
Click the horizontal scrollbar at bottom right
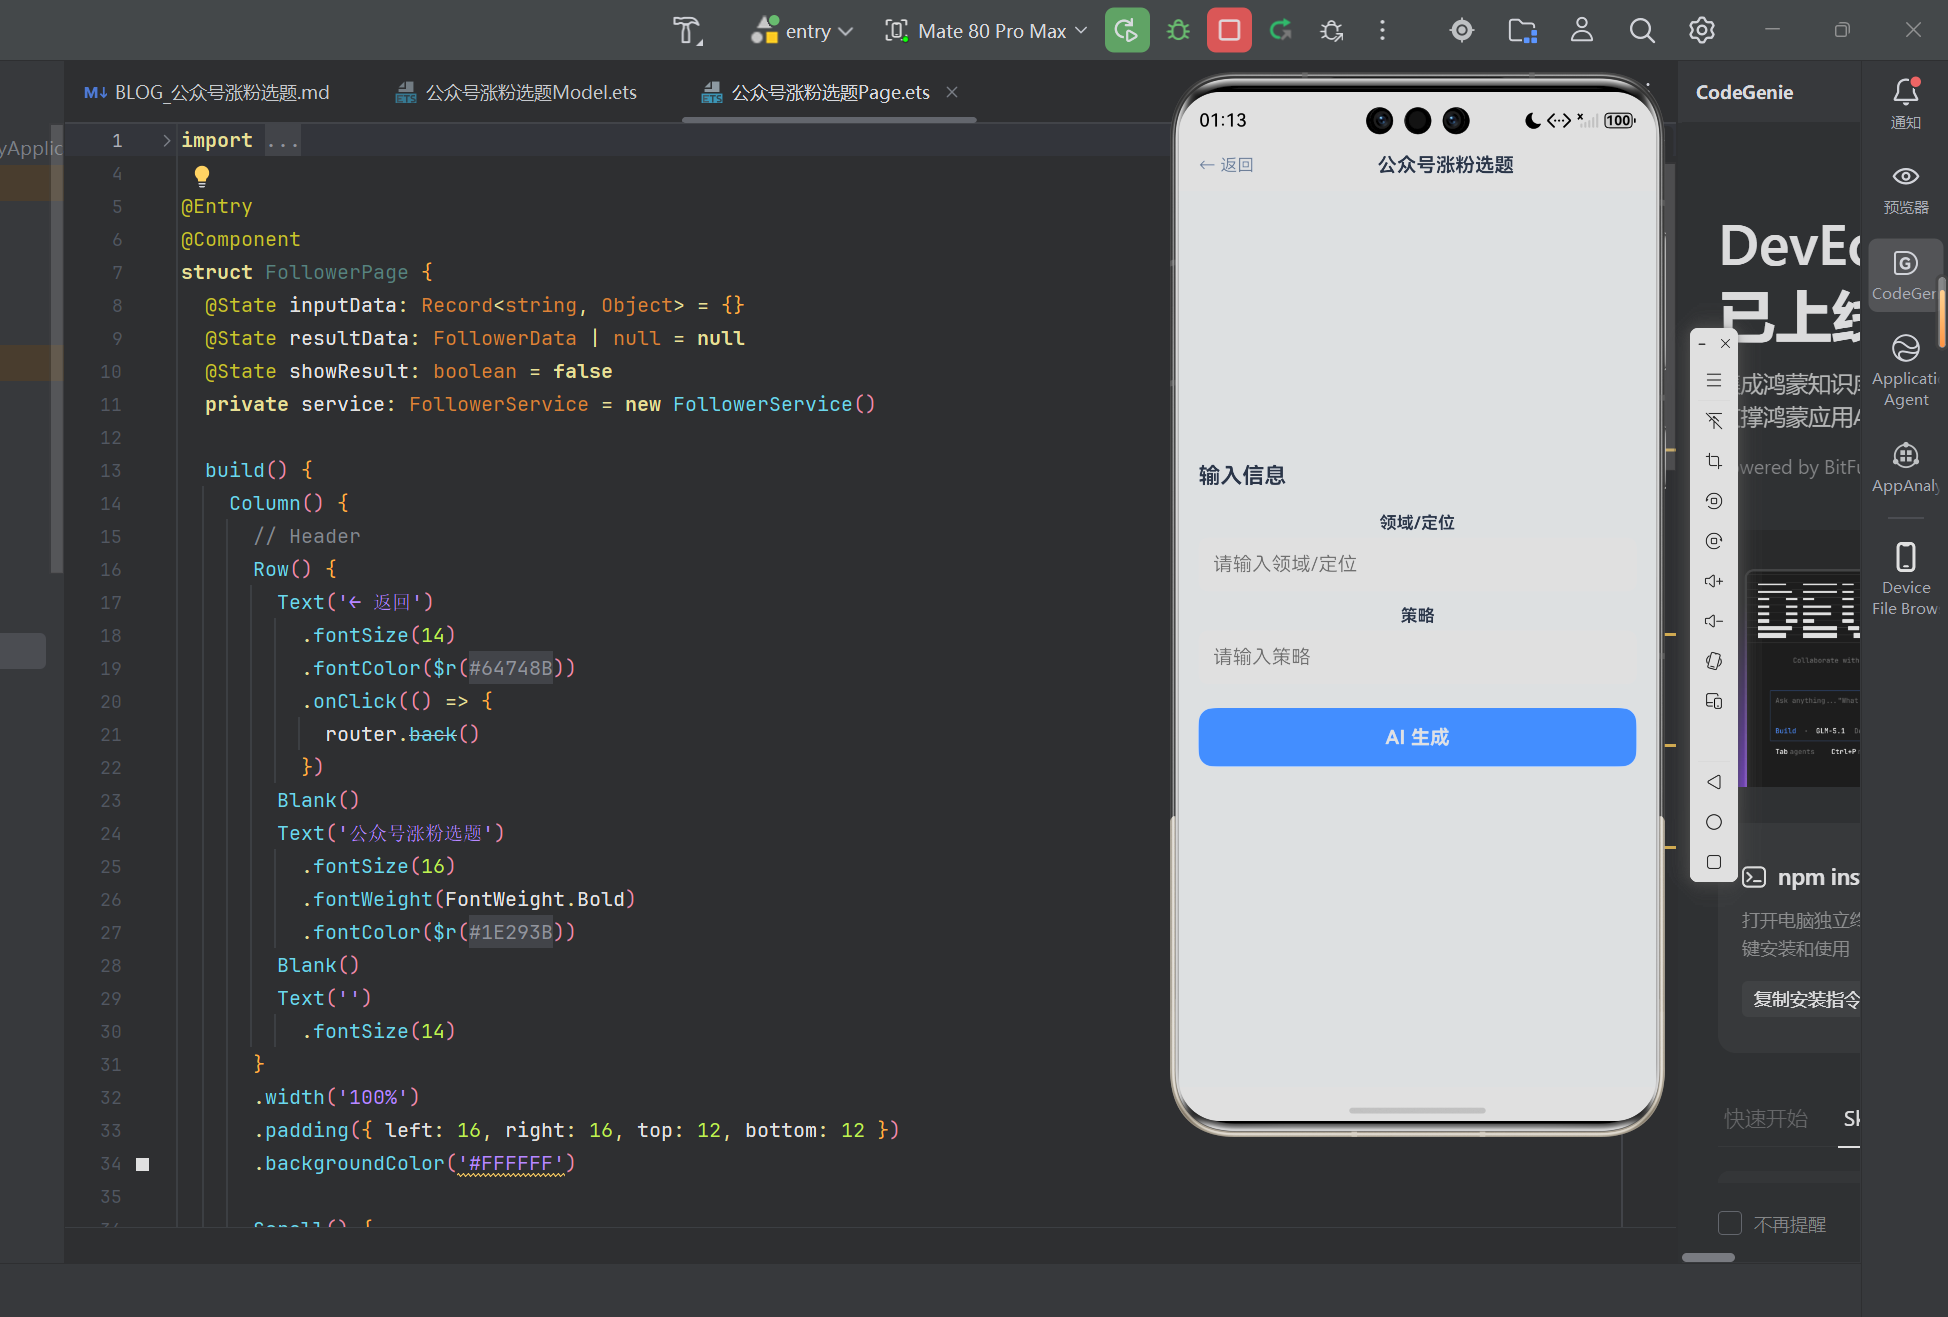pyautogui.click(x=1708, y=1257)
